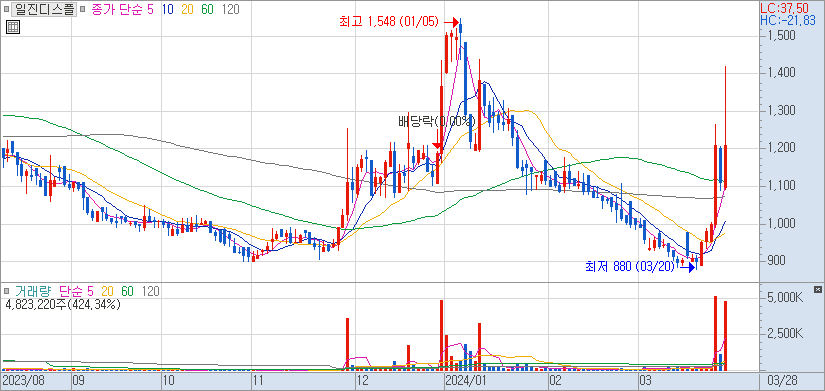Toggle the small square before 종가 단순
Viewport: 825px width, 391px height.
click(83, 9)
